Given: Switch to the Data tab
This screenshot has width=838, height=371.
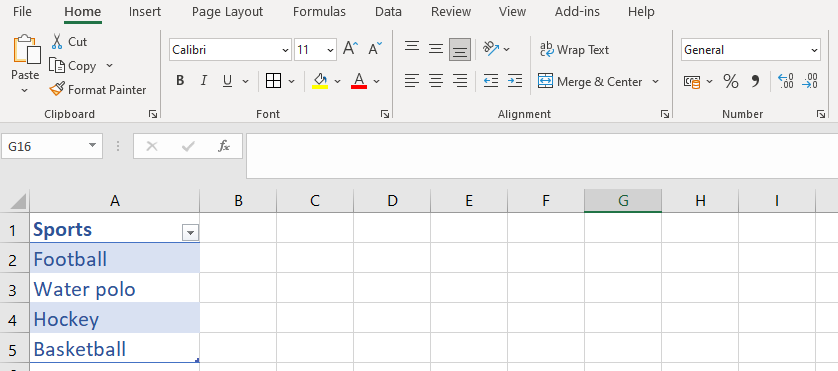Looking at the screenshot, I should click(389, 11).
